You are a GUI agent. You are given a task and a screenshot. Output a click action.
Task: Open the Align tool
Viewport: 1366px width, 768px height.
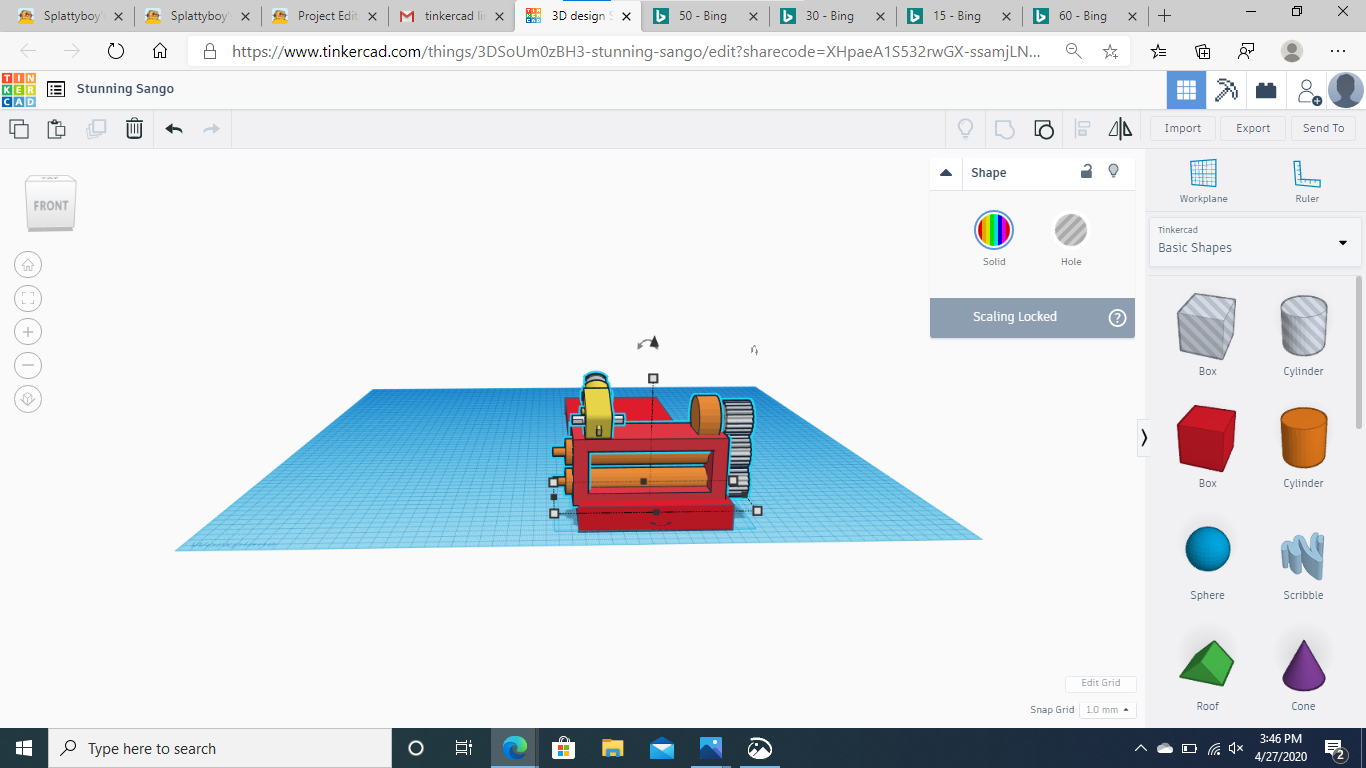click(x=1082, y=128)
